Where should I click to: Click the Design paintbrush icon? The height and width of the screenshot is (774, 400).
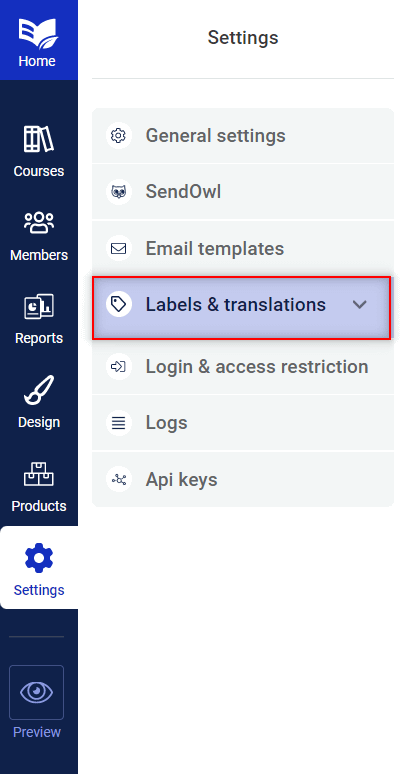coord(39,390)
